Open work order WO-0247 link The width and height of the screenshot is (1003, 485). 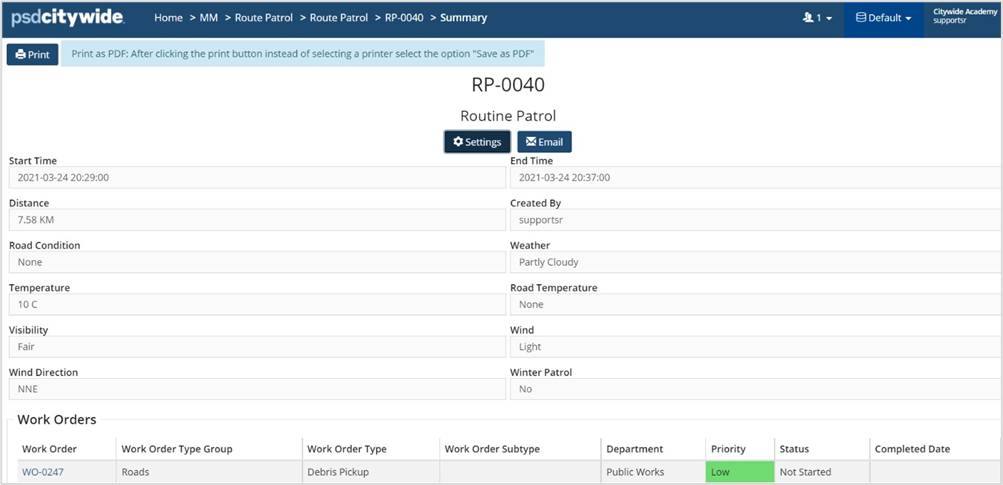click(x=43, y=472)
